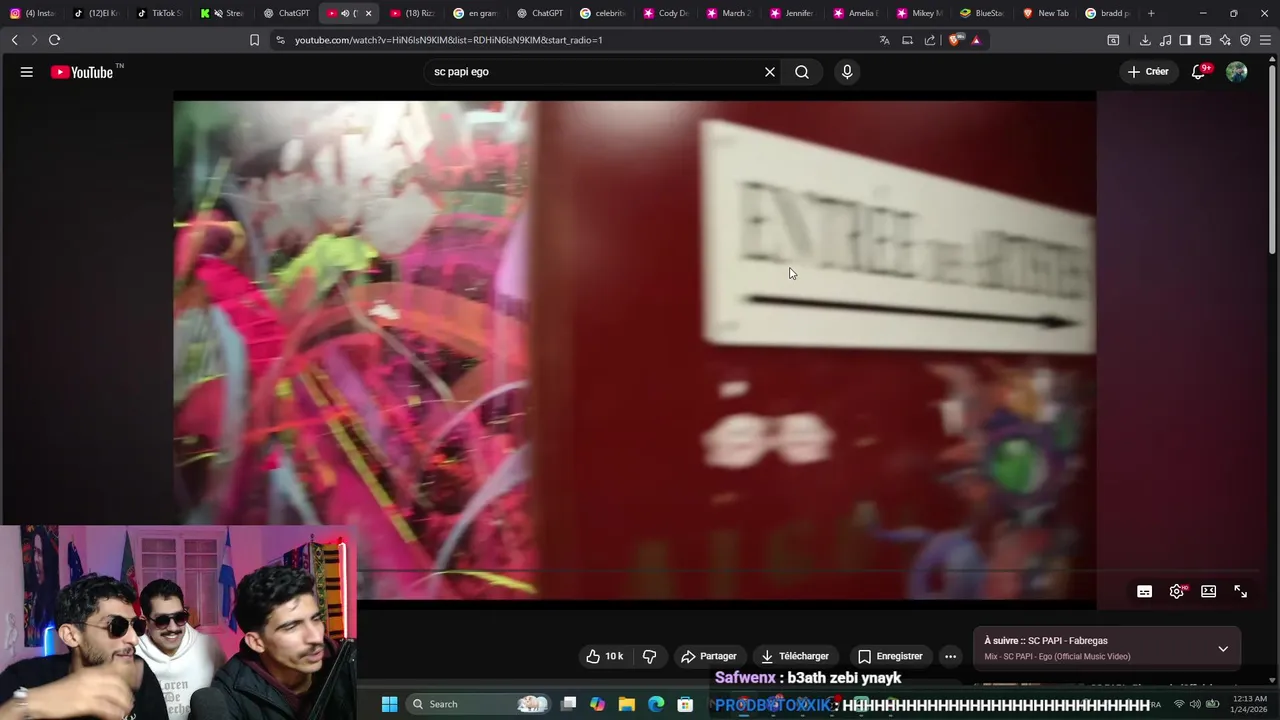Launch Microsoft Edge from the taskbar

pyautogui.click(x=656, y=704)
